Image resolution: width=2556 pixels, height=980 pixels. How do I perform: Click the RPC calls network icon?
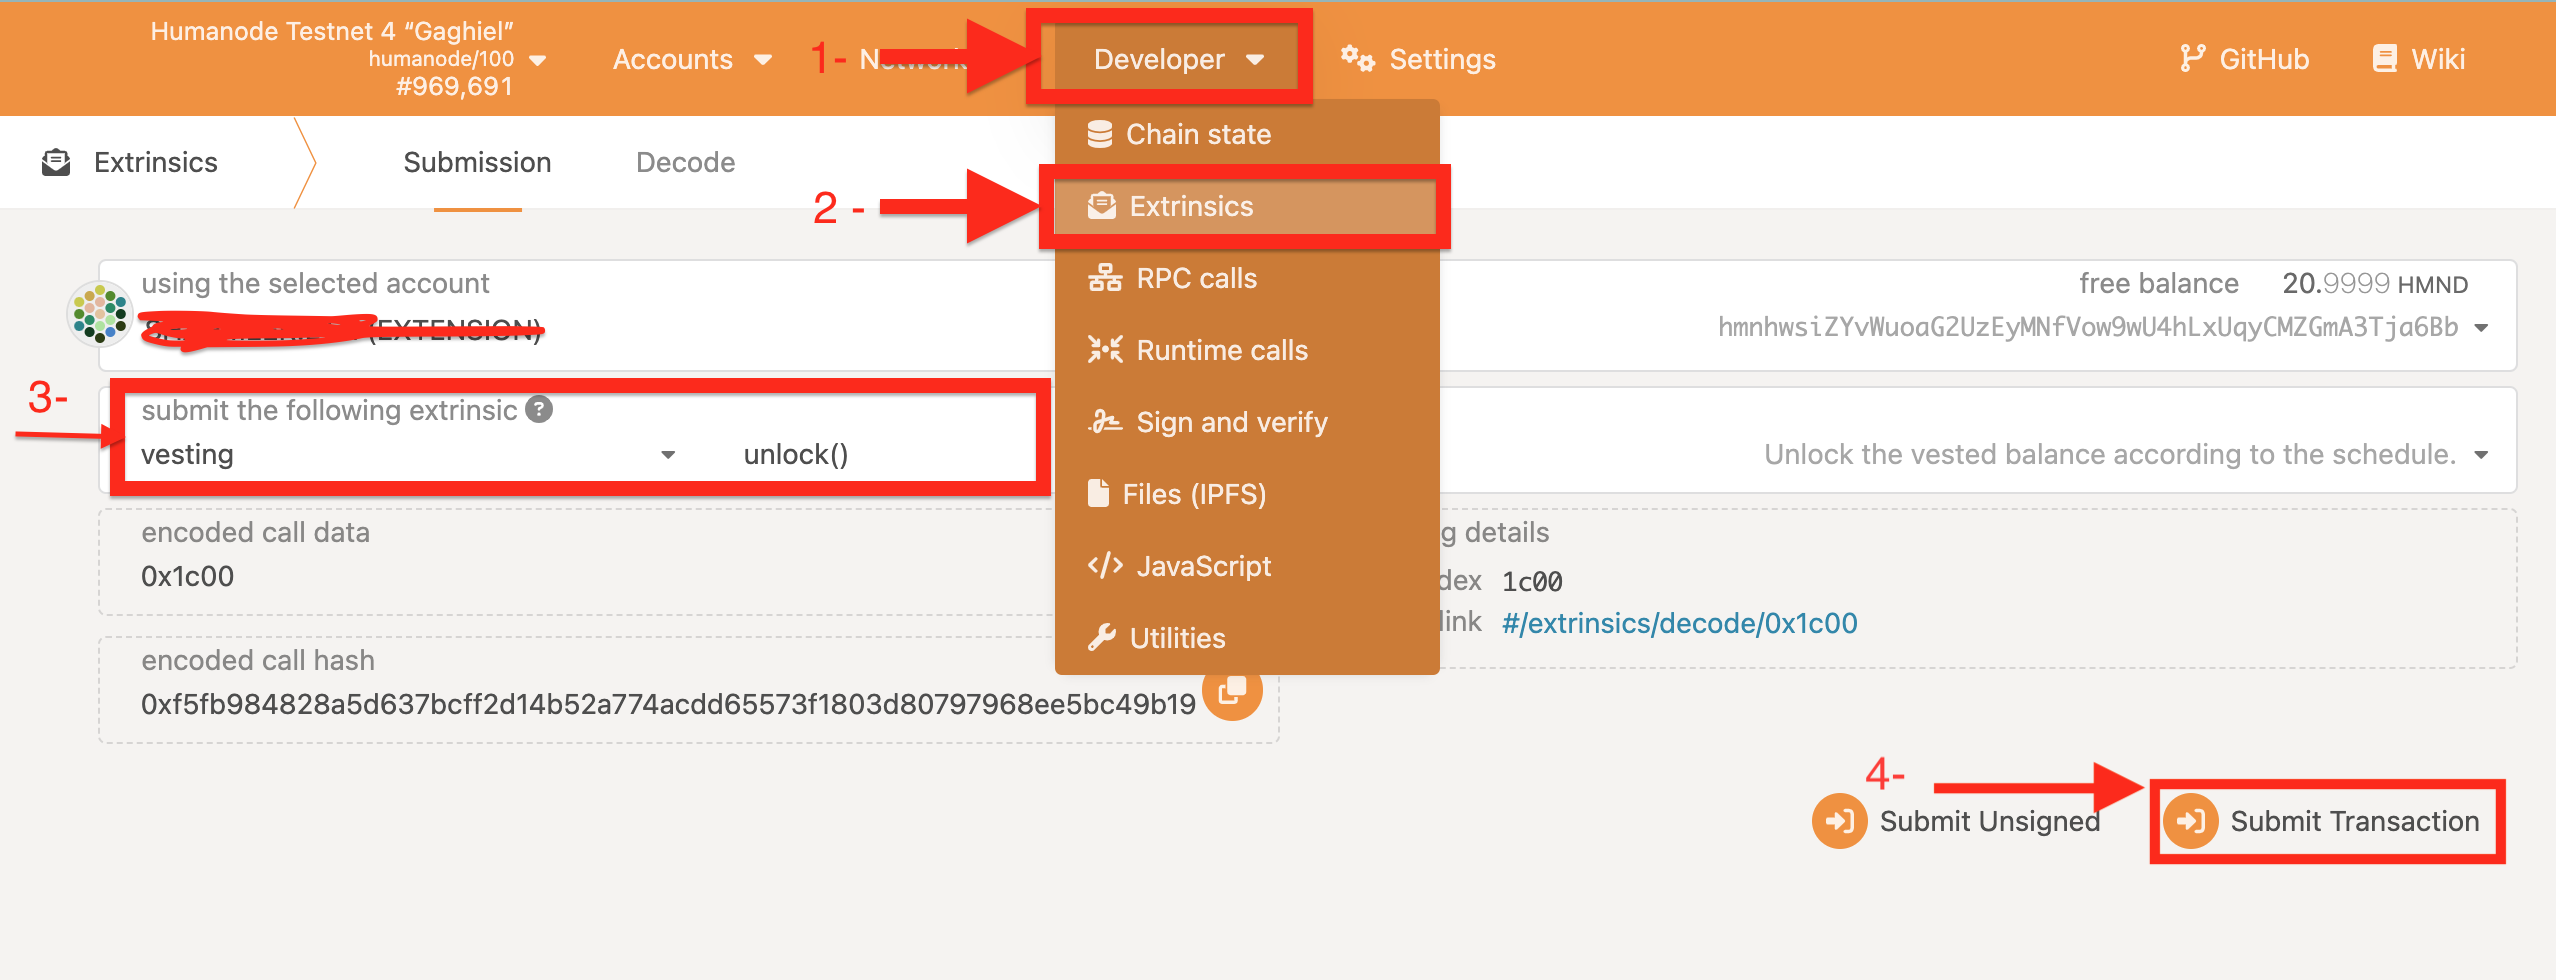pos(1105,278)
